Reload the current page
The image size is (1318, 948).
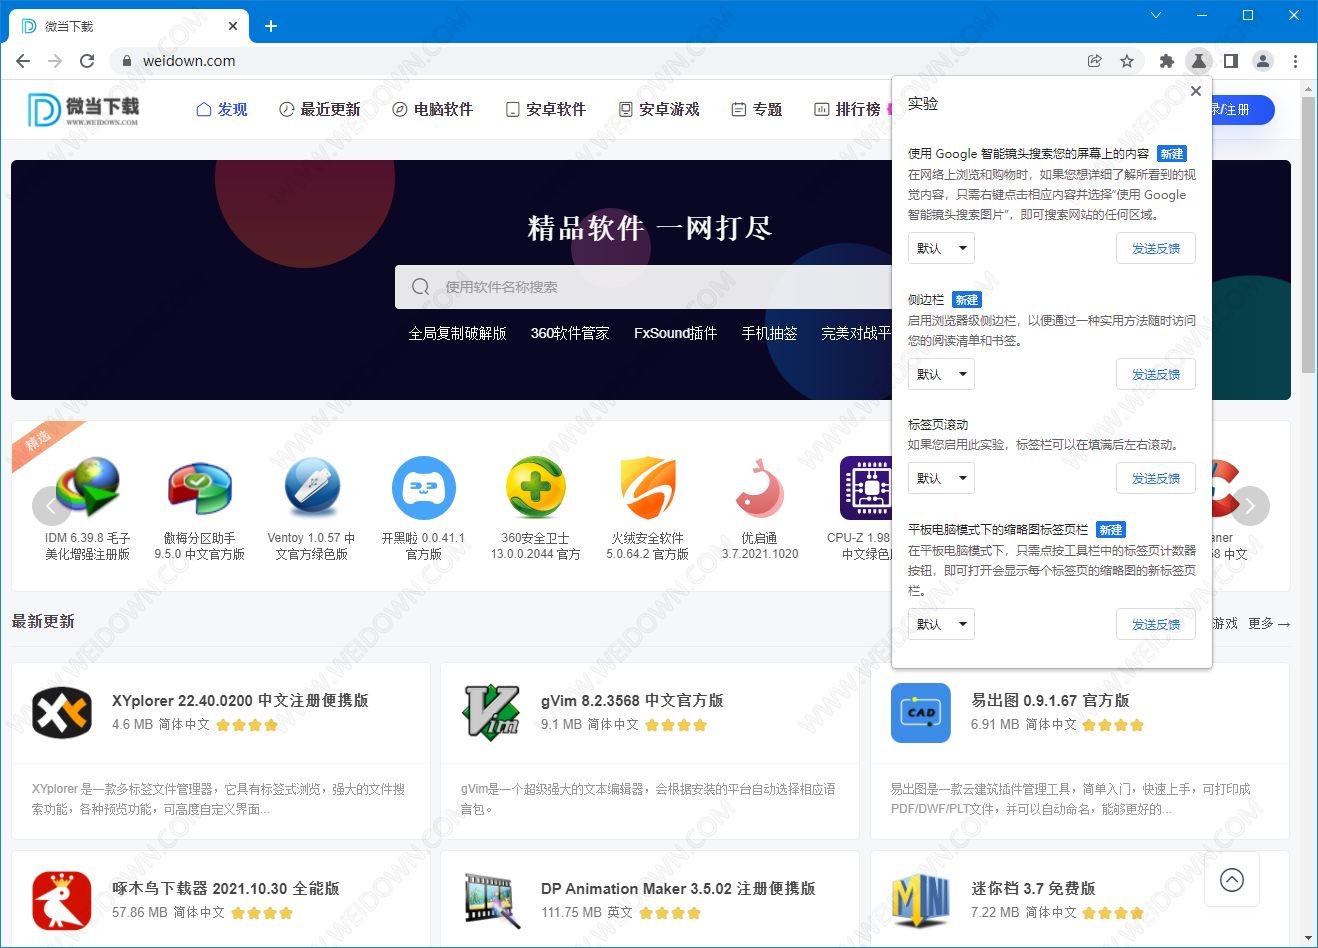87,61
